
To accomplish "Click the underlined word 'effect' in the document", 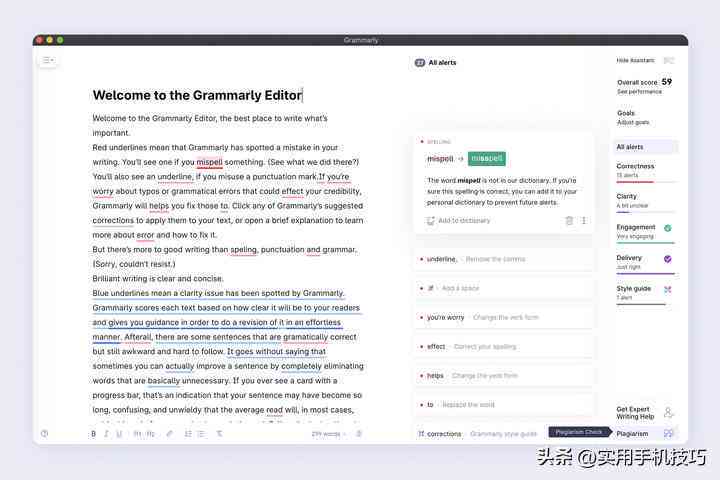I will click(292, 191).
